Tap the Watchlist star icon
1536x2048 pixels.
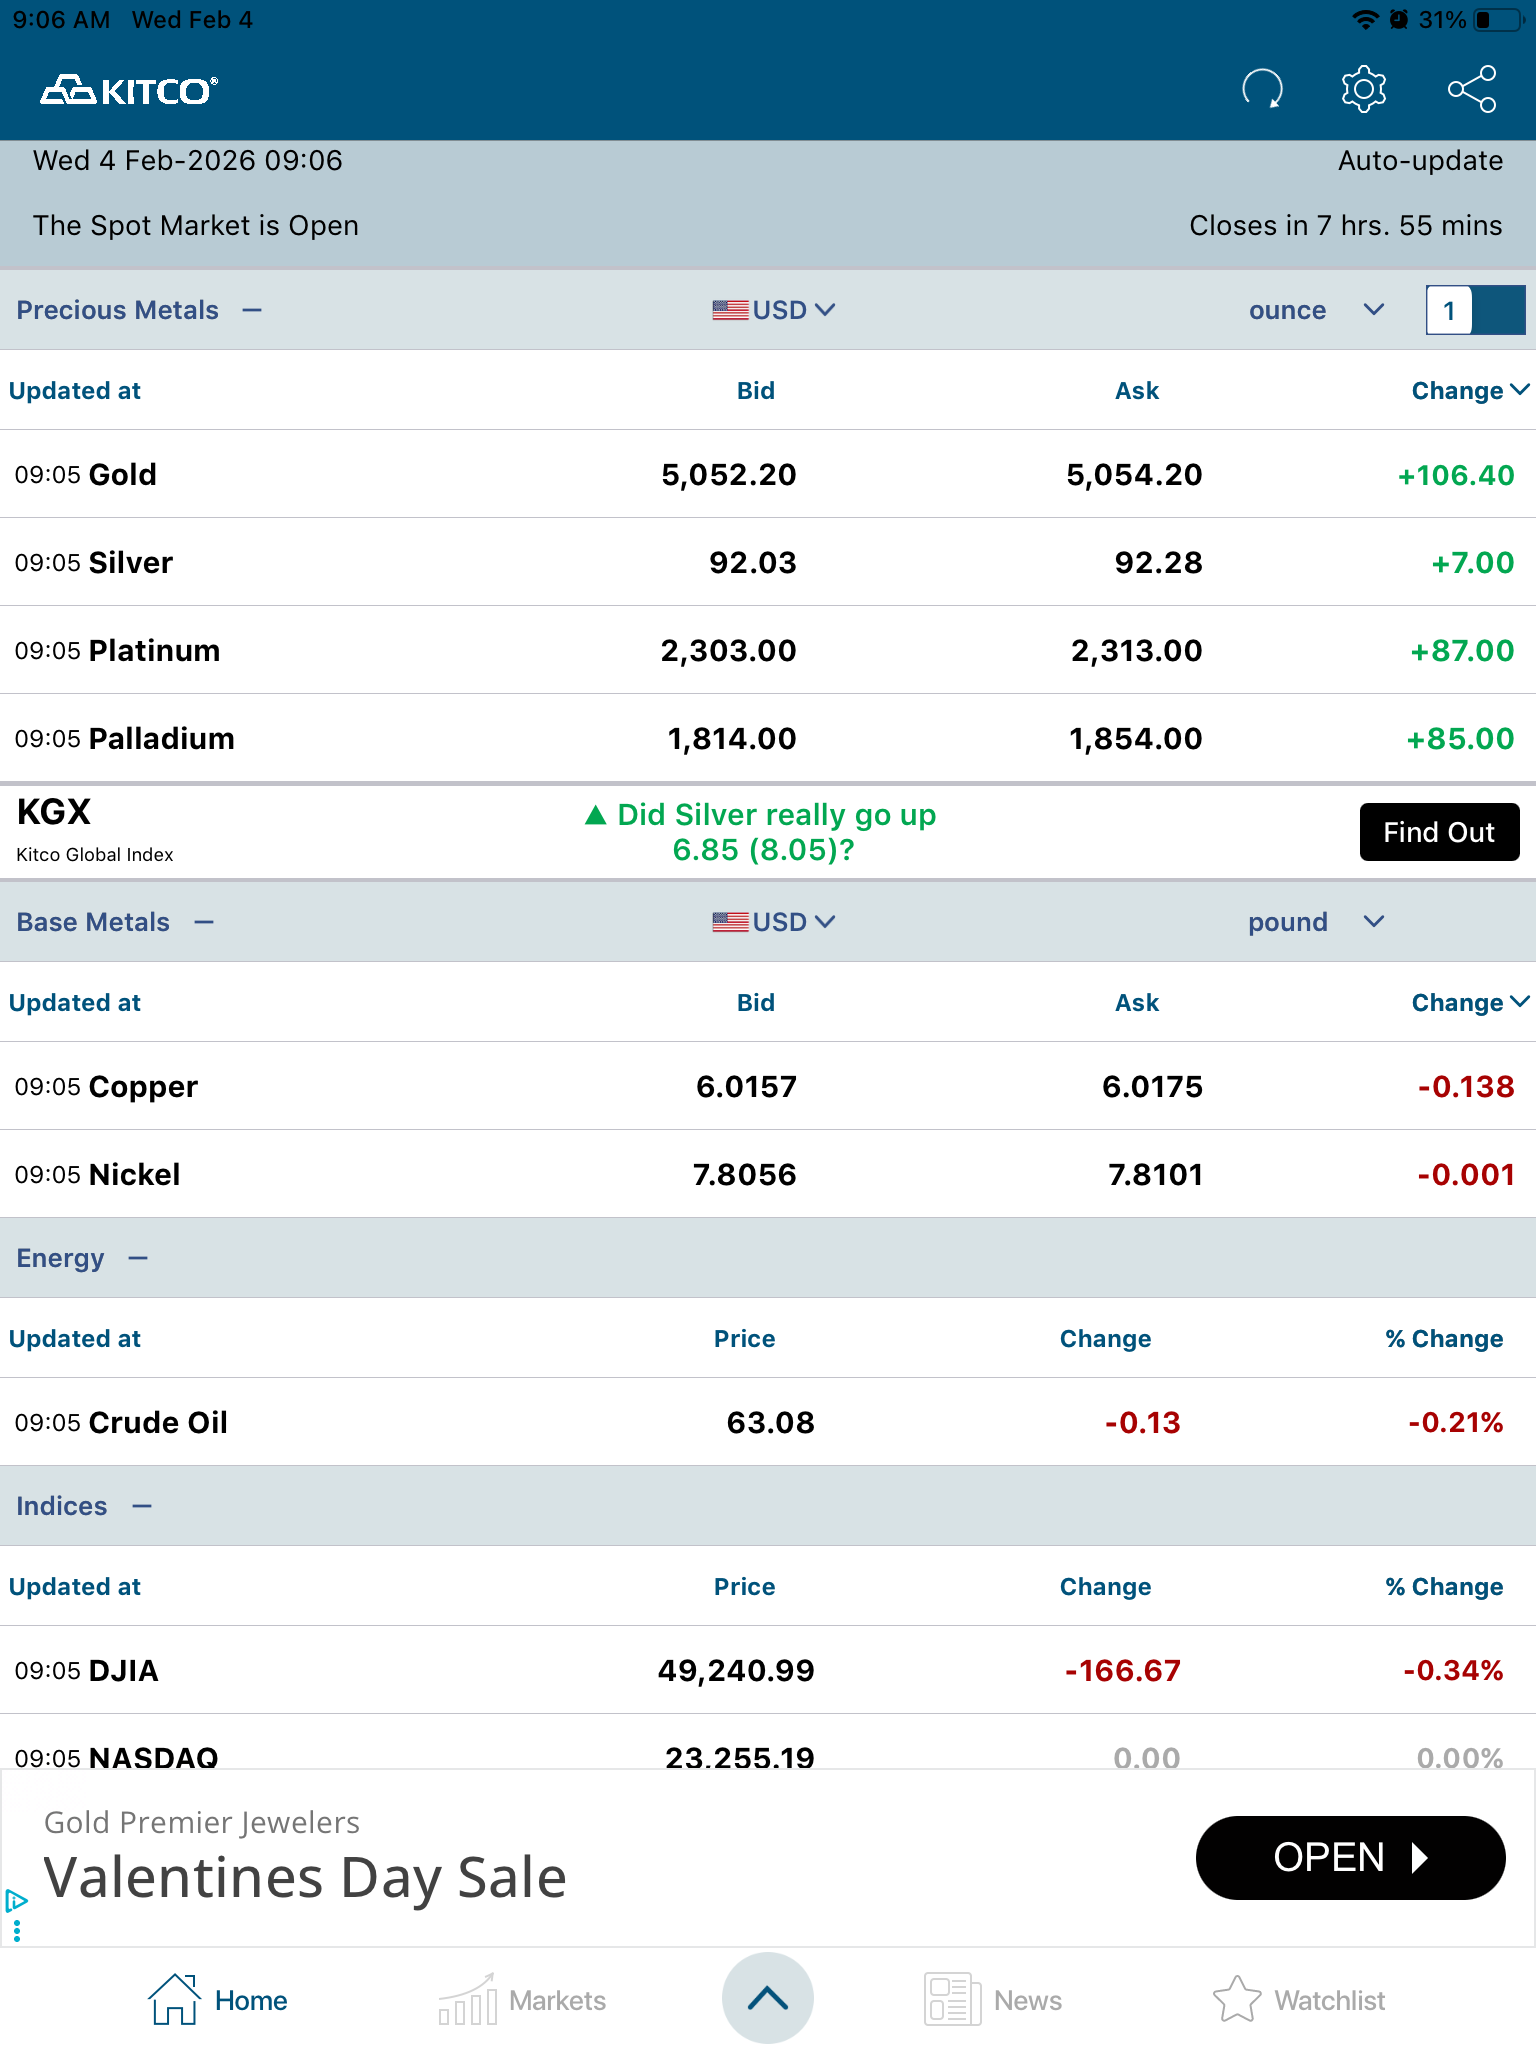pyautogui.click(x=1237, y=2000)
